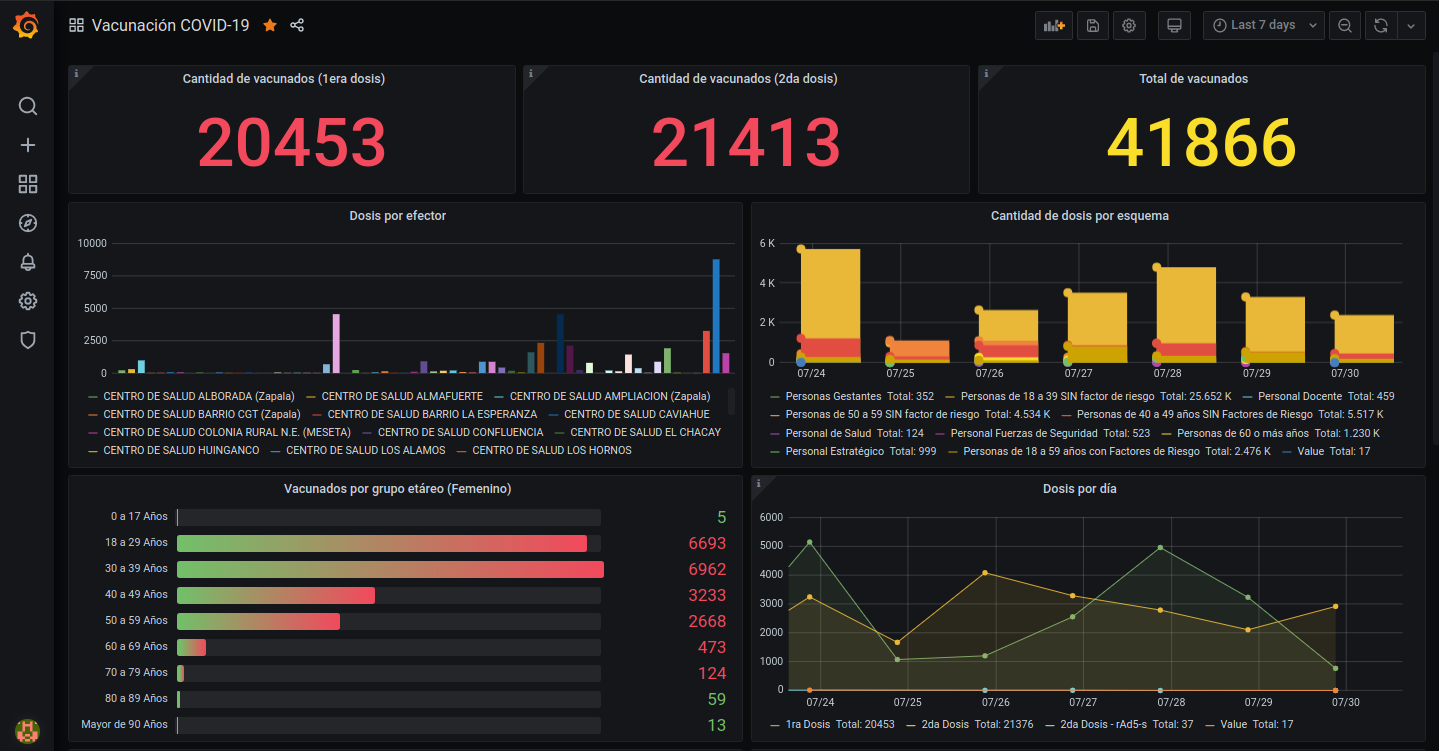Open the Server Admin shield icon
The width and height of the screenshot is (1439, 751).
pos(28,340)
